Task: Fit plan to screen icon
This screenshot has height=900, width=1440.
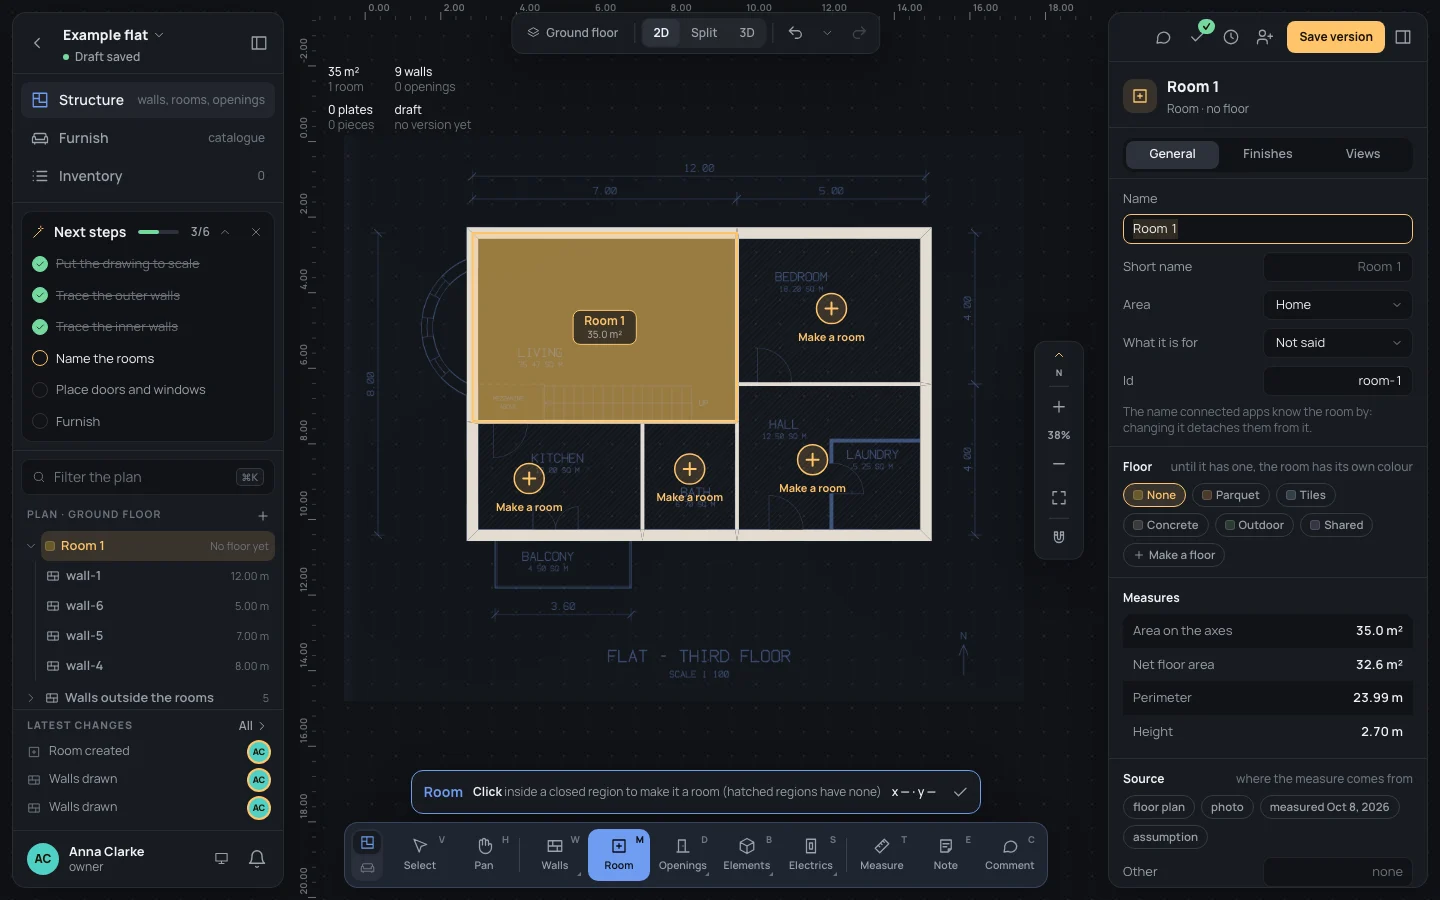Action: click(1059, 498)
